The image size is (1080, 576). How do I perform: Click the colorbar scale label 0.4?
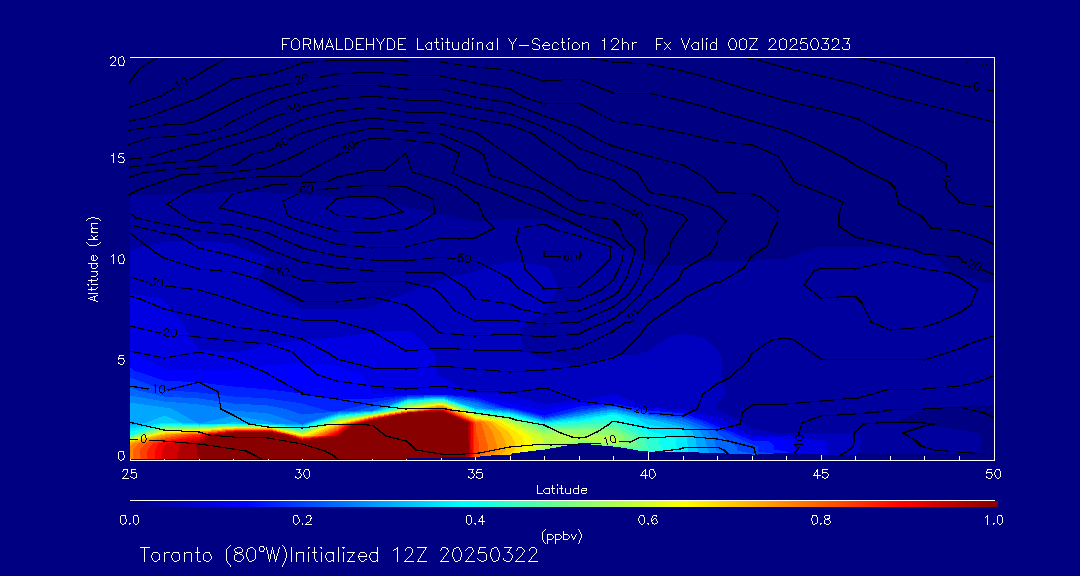click(x=475, y=520)
